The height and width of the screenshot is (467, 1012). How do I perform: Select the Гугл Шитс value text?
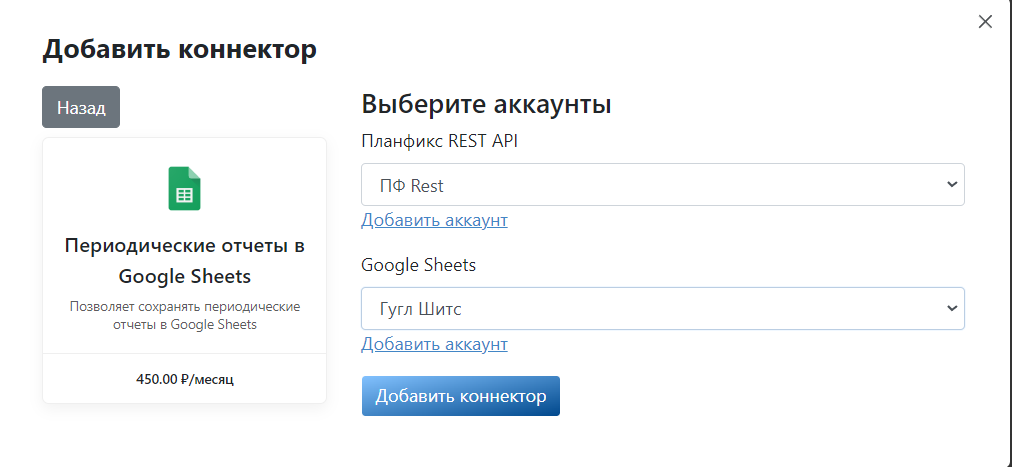(420, 310)
